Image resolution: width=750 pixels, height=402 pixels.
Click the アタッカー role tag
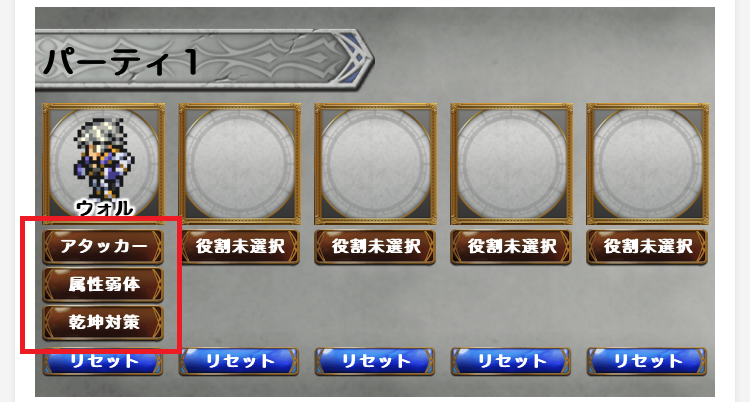[103, 247]
